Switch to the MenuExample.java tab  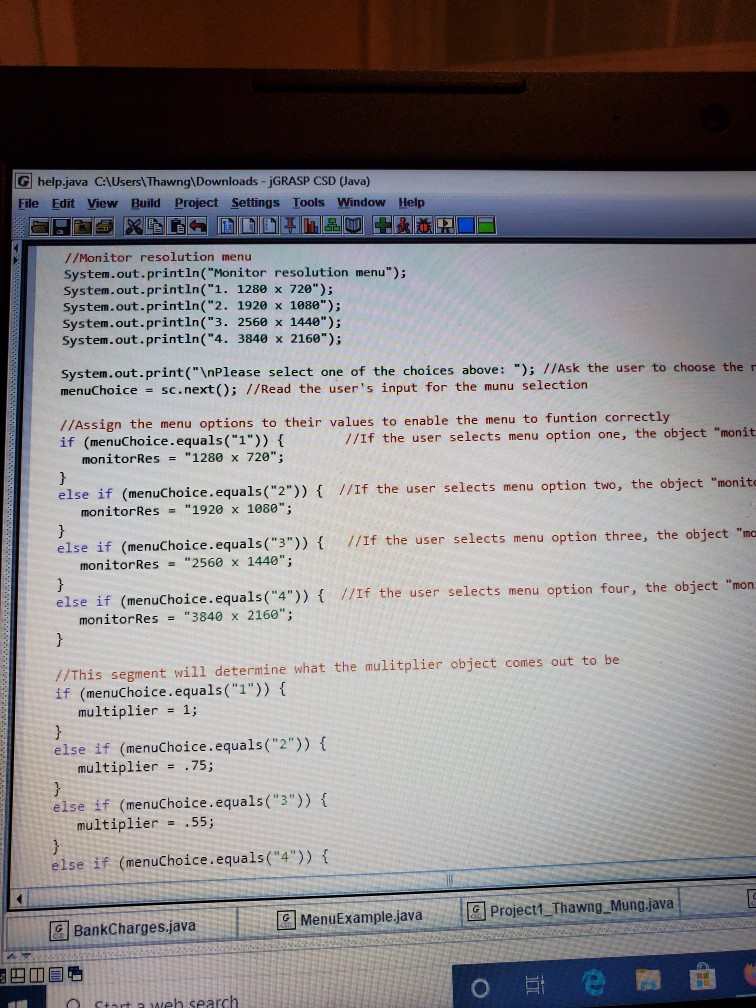(350, 918)
